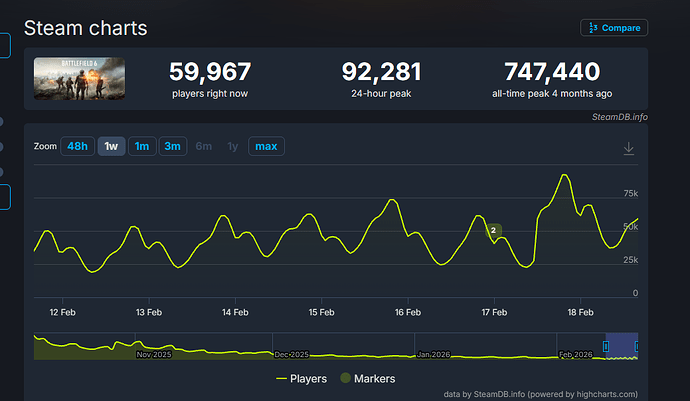Viewport: 690px width, 401px height.
Task: Click the 18 Feb axis label
Action: (x=580, y=313)
